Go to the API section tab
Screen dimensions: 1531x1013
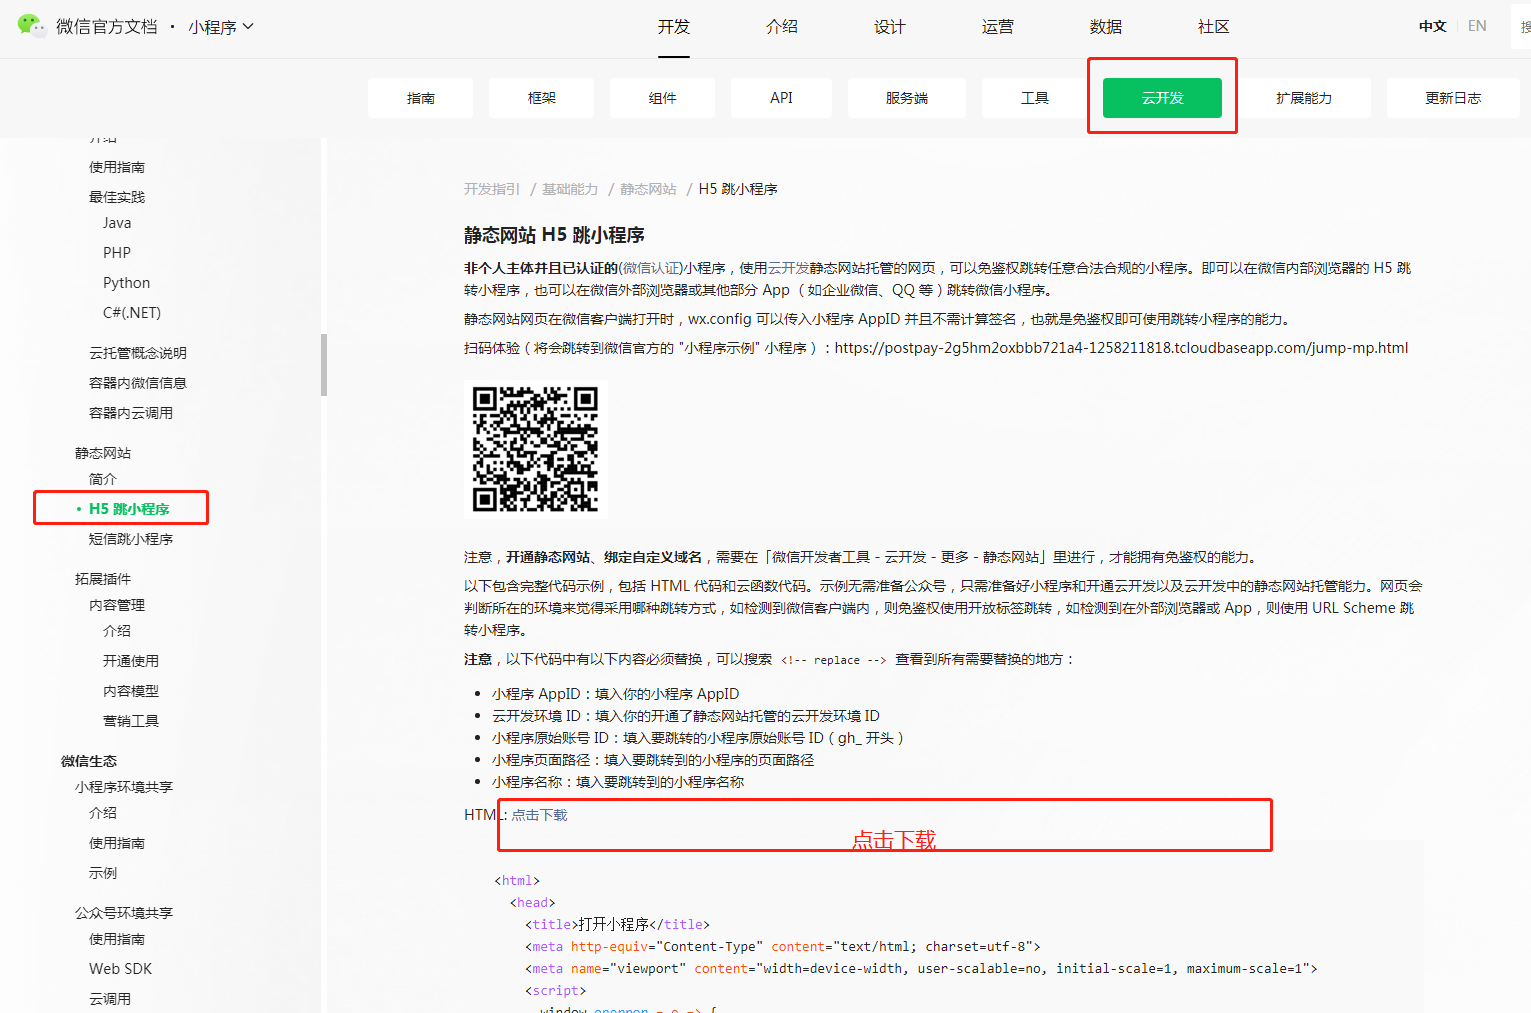click(782, 98)
